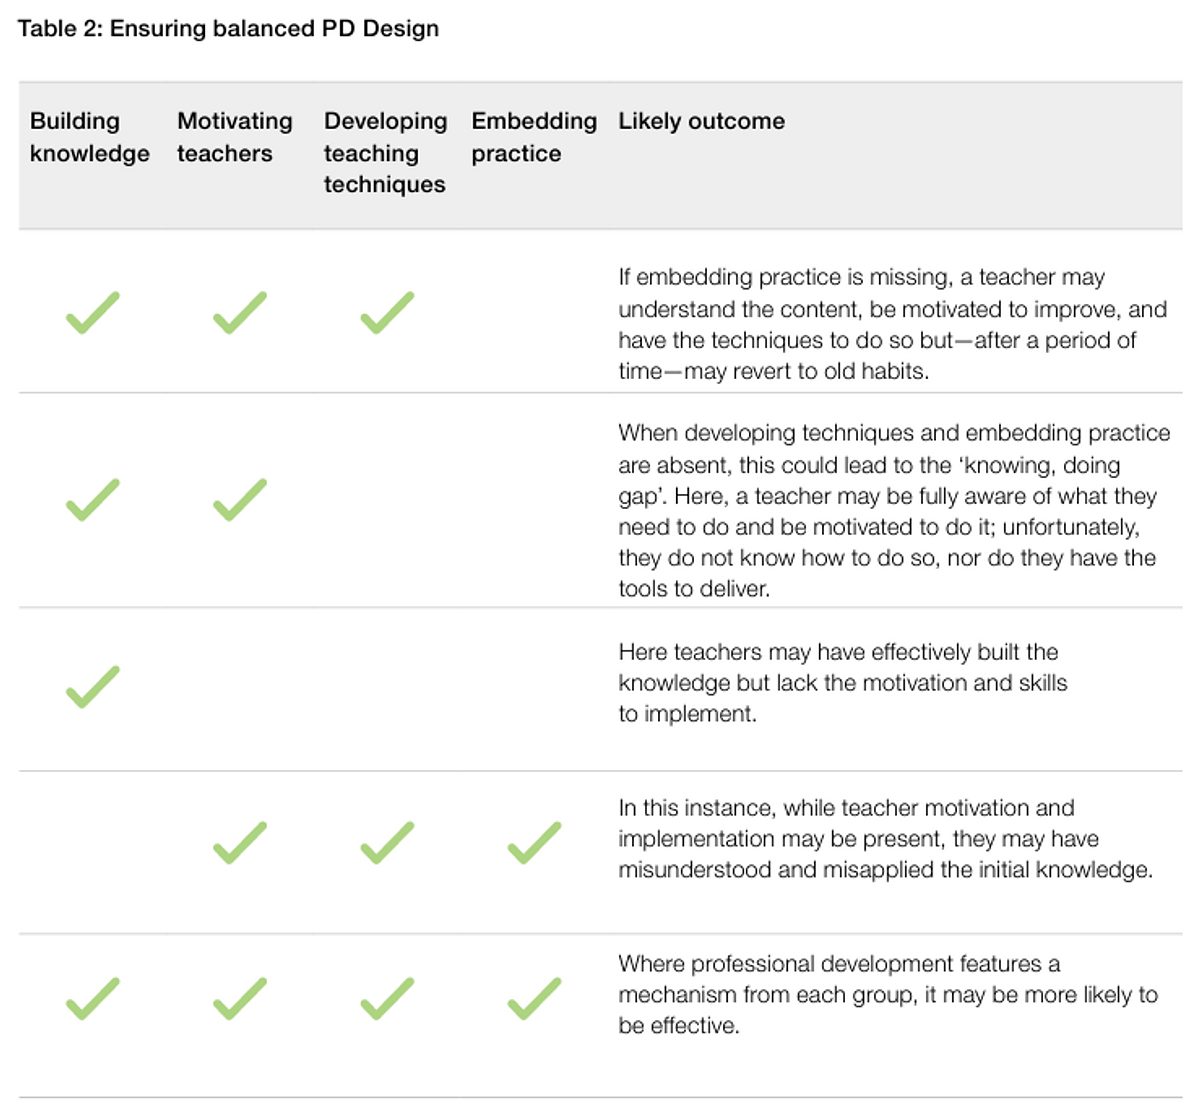Select the Building knowledge column header

click(x=90, y=137)
